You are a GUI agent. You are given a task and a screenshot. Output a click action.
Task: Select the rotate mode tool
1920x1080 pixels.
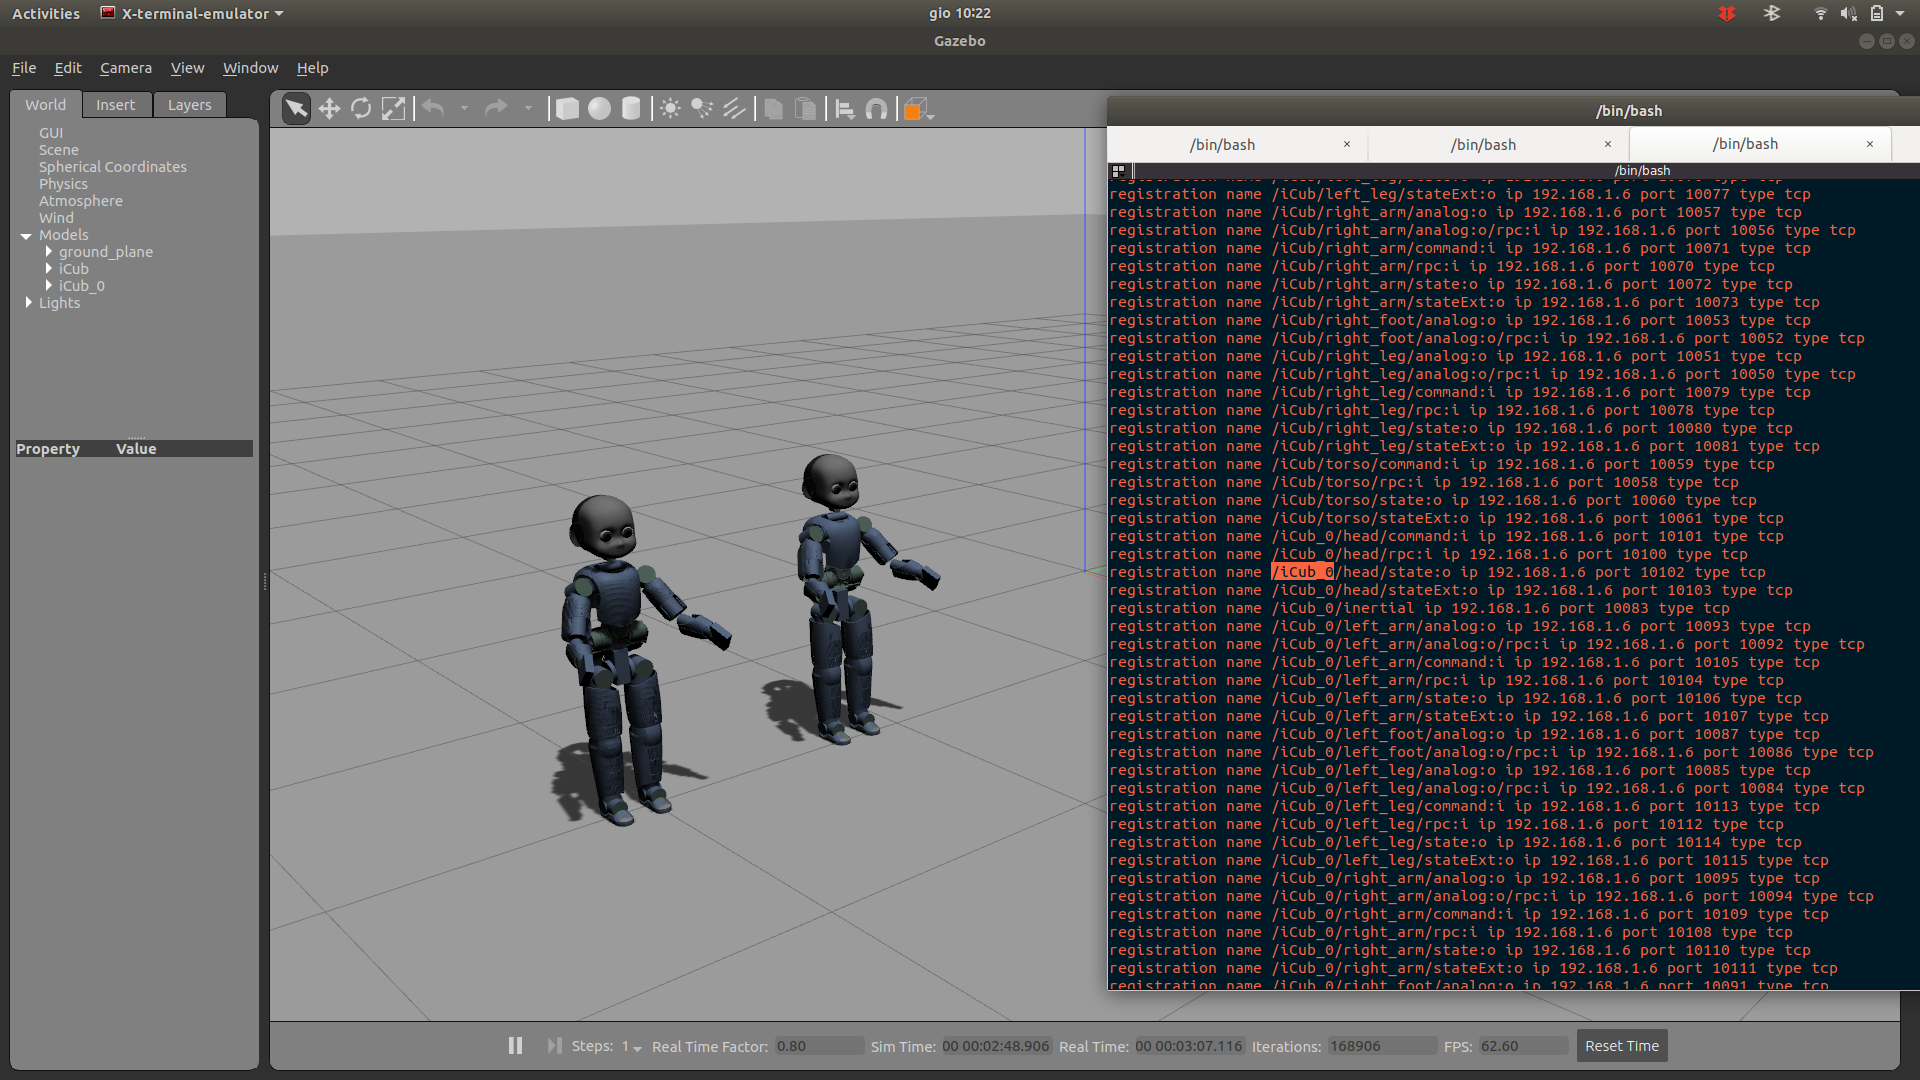(x=361, y=109)
